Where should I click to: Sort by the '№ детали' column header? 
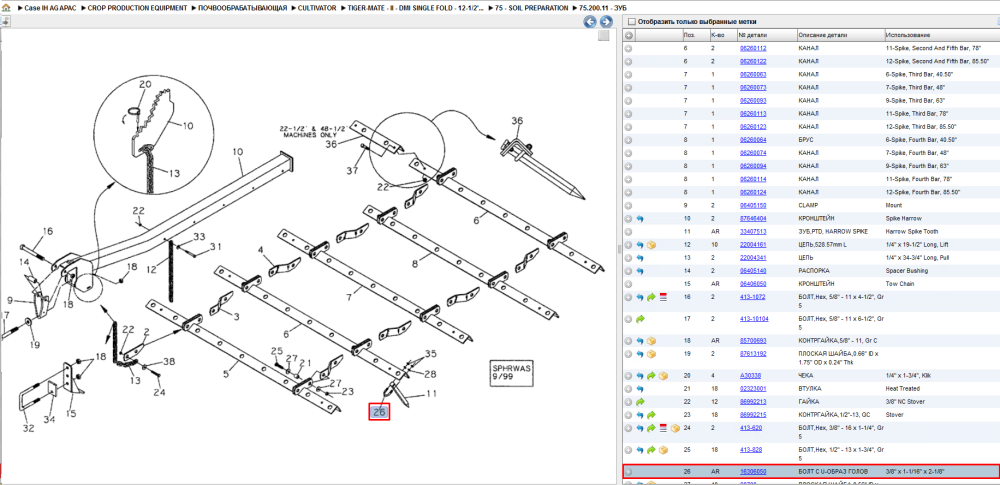coord(767,34)
